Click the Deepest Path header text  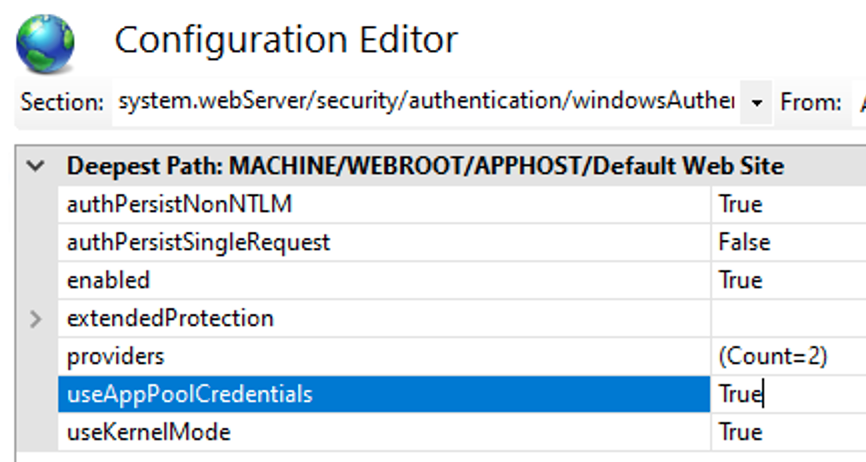point(425,166)
